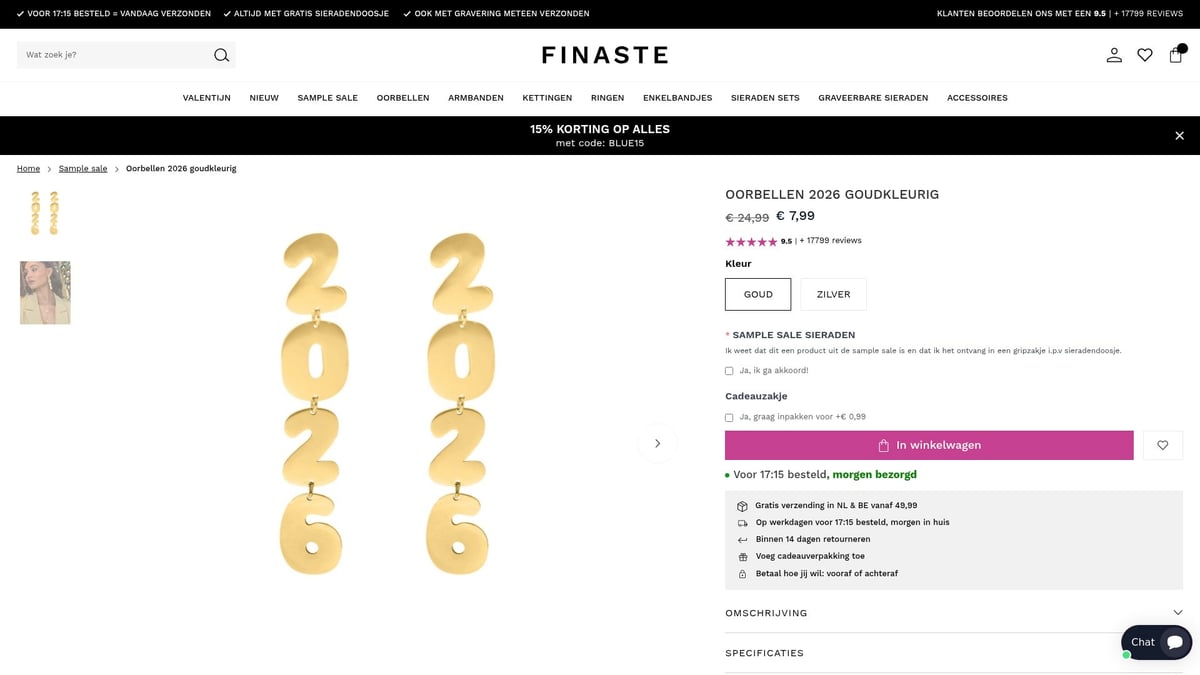Dismiss the BLUE15 discount banner
The image size is (1200, 675).
tap(1179, 135)
